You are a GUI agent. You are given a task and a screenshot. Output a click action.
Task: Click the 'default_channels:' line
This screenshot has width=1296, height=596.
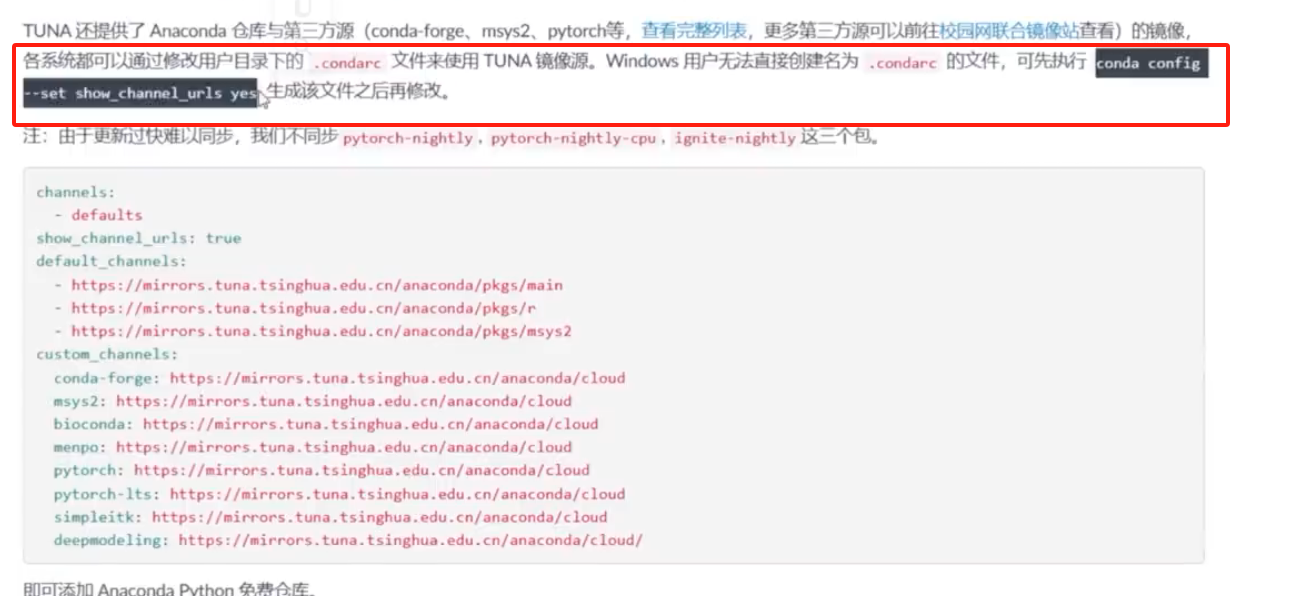(111, 261)
